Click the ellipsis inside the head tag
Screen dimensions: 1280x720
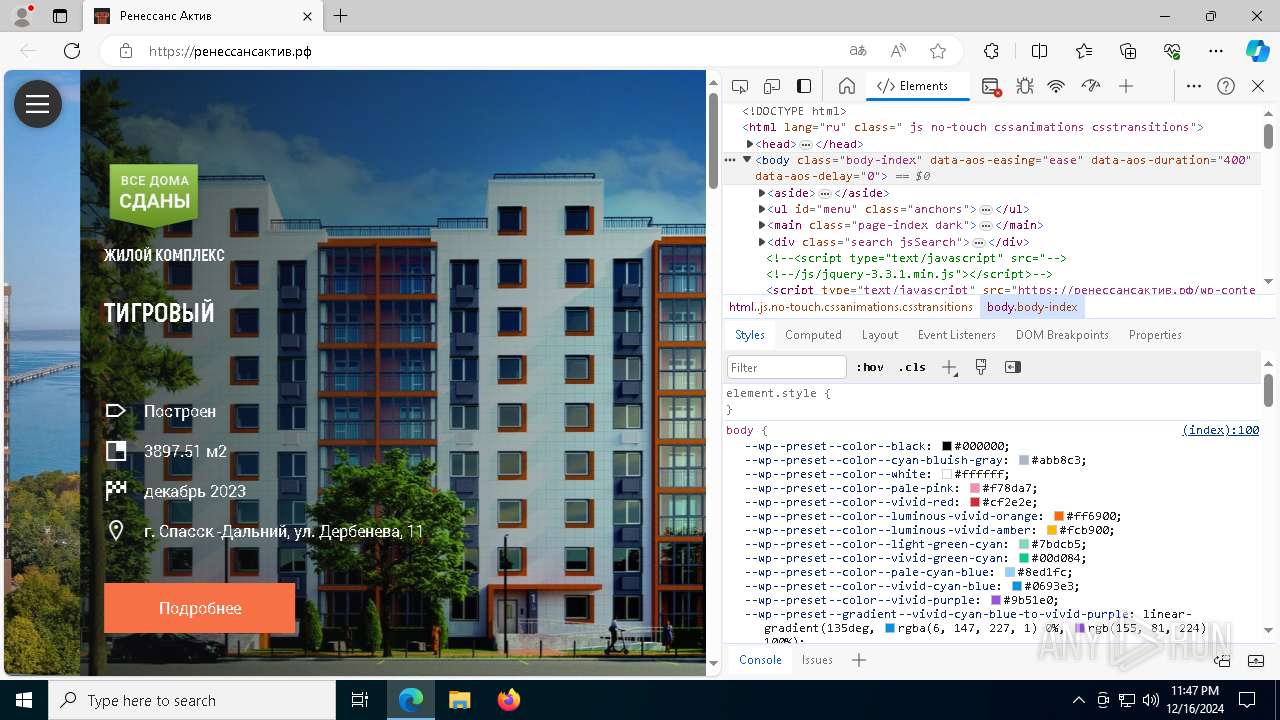805,144
